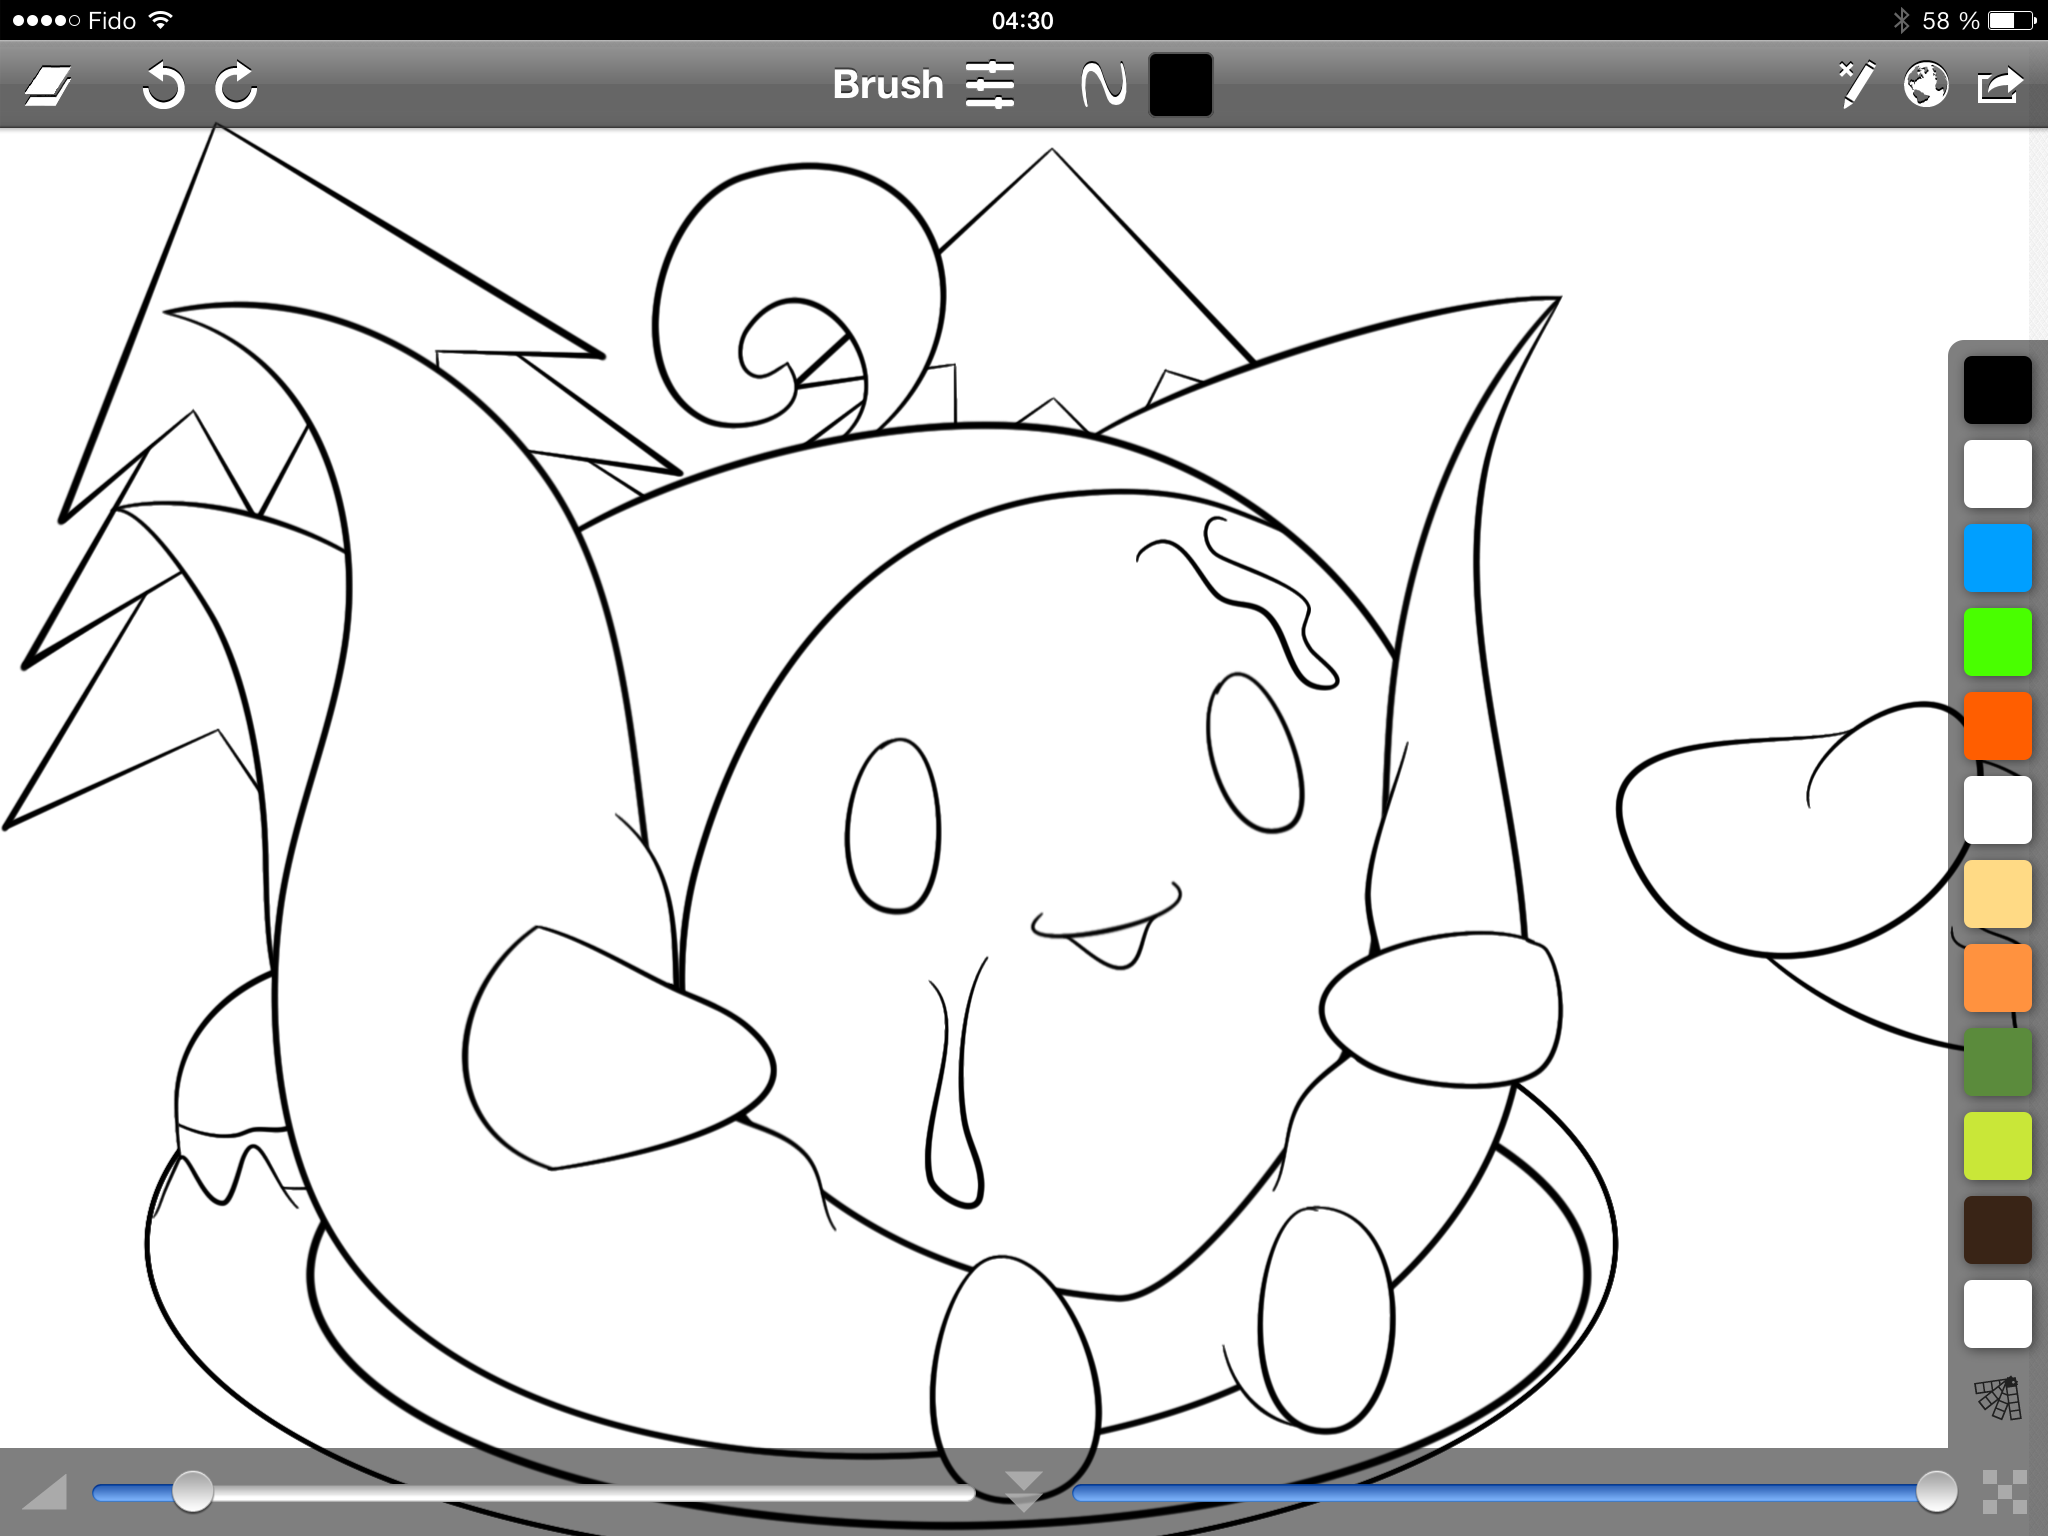This screenshot has width=2048, height=1536.
Task: Tap the 04:30 clock in status bar
Action: coord(1023,21)
